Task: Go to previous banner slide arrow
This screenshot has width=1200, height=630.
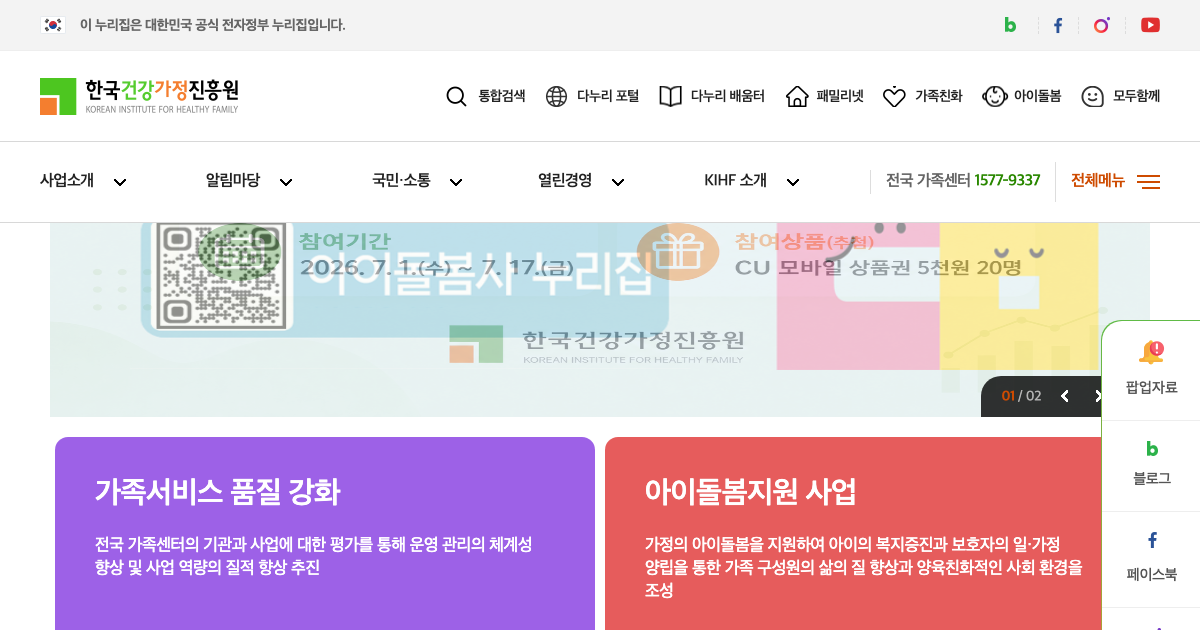Action: [x=1064, y=396]
